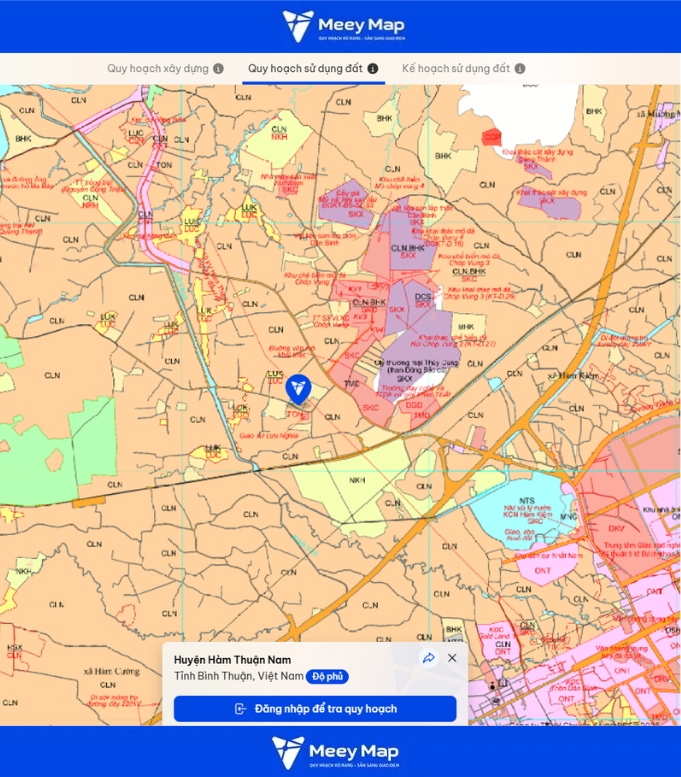Viewport: 681px width, 777px height.
Task: Click the info icon beside Quy hoạch sử dụng đất
Action: pyautogui.click(x=373, y=69)
